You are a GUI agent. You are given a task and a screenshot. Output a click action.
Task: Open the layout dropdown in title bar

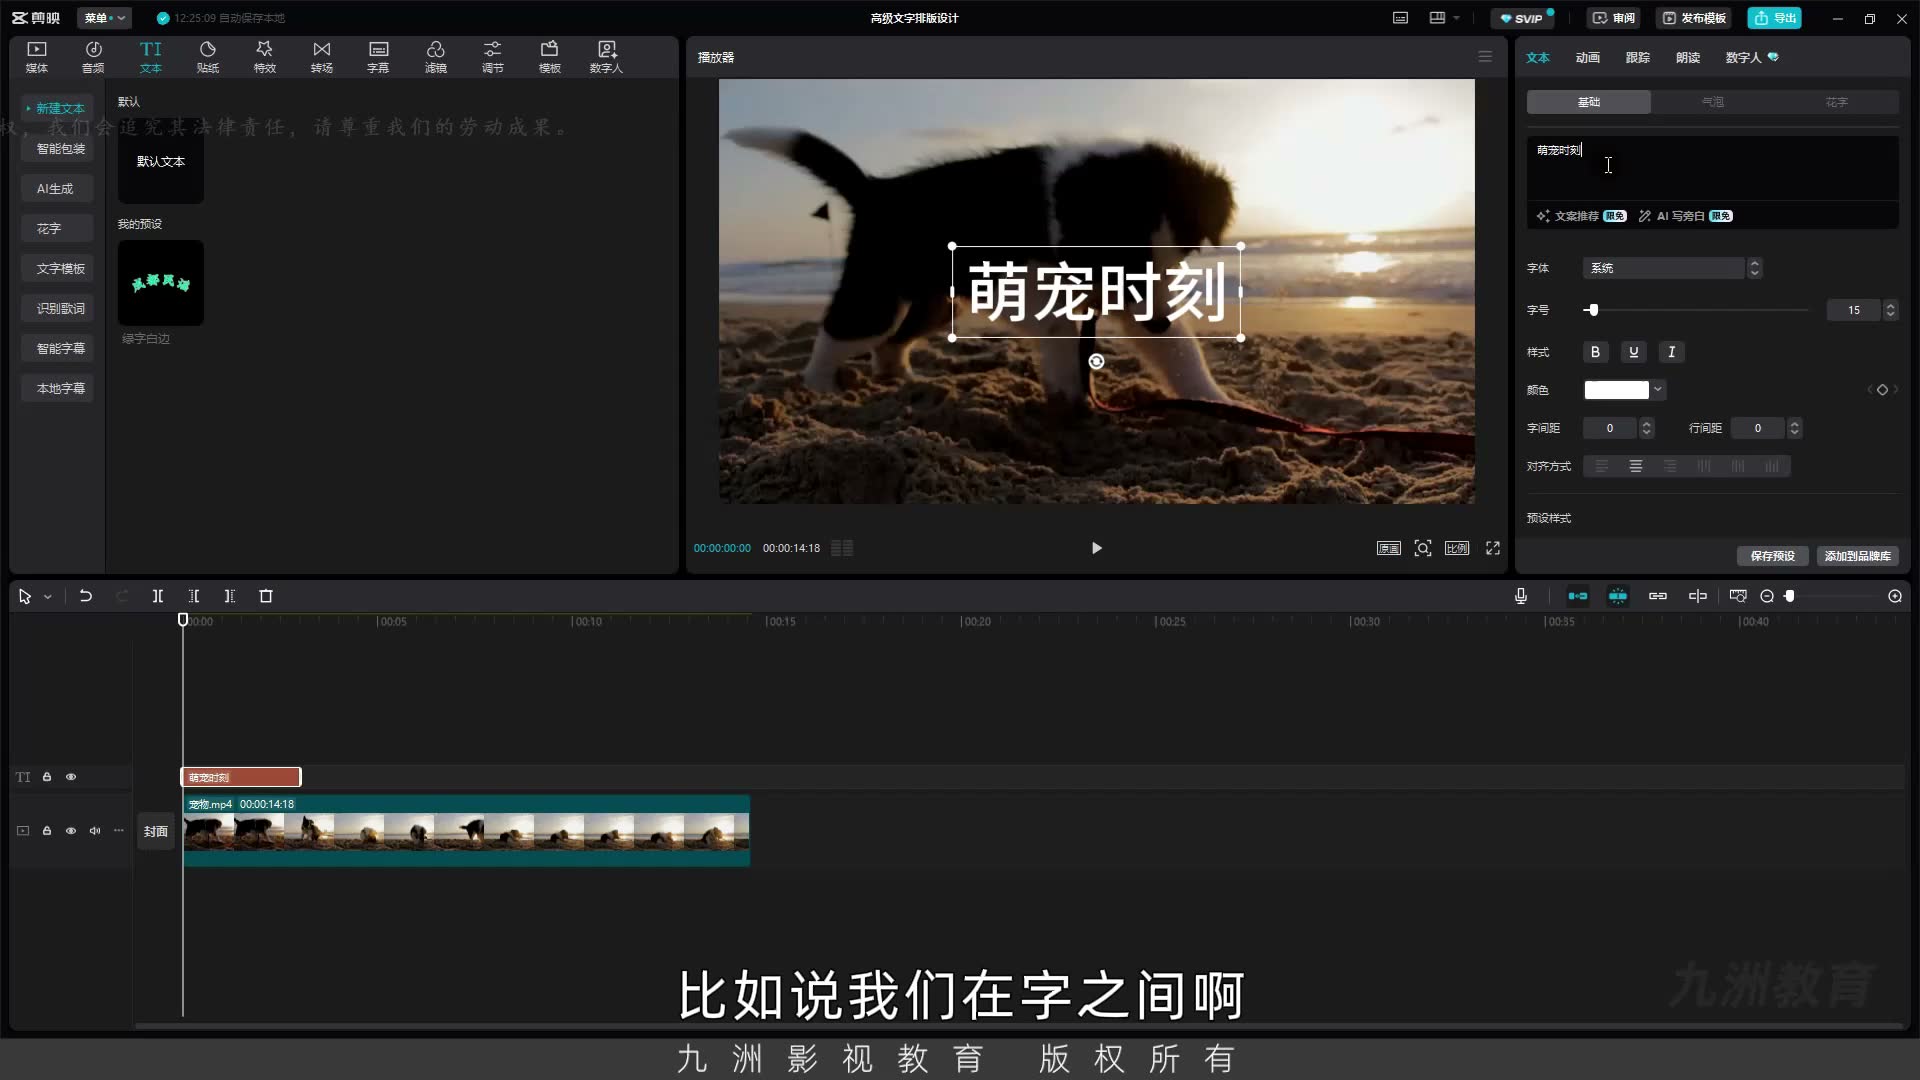(x=1444, y=18)
